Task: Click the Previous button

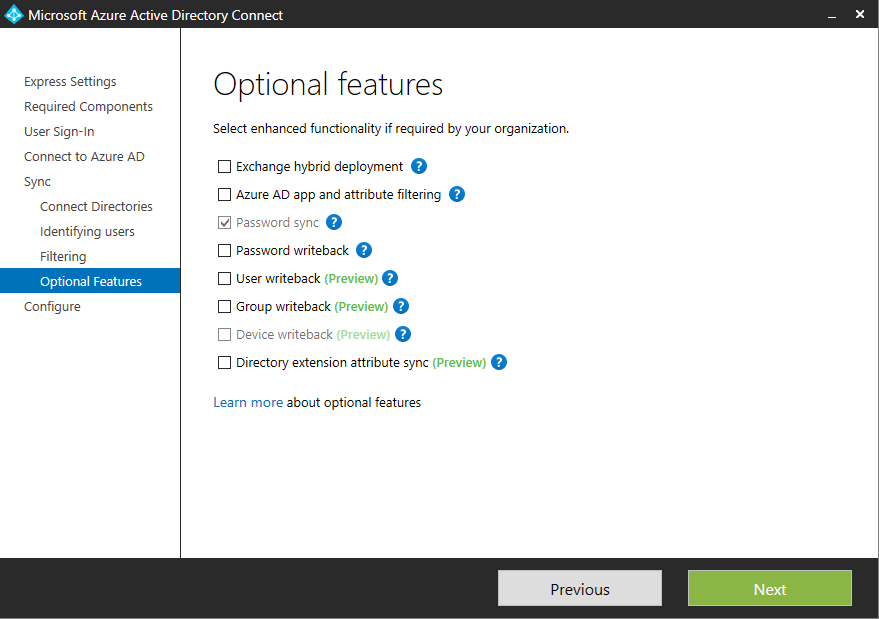Action: coord(580,588)
